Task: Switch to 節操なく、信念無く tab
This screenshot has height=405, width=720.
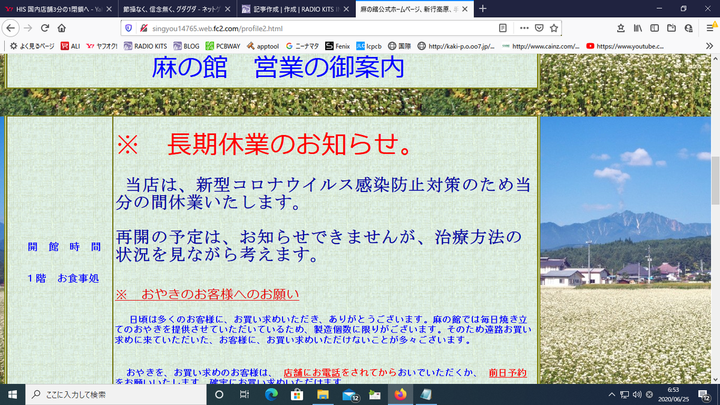Action: pos(177,9)
